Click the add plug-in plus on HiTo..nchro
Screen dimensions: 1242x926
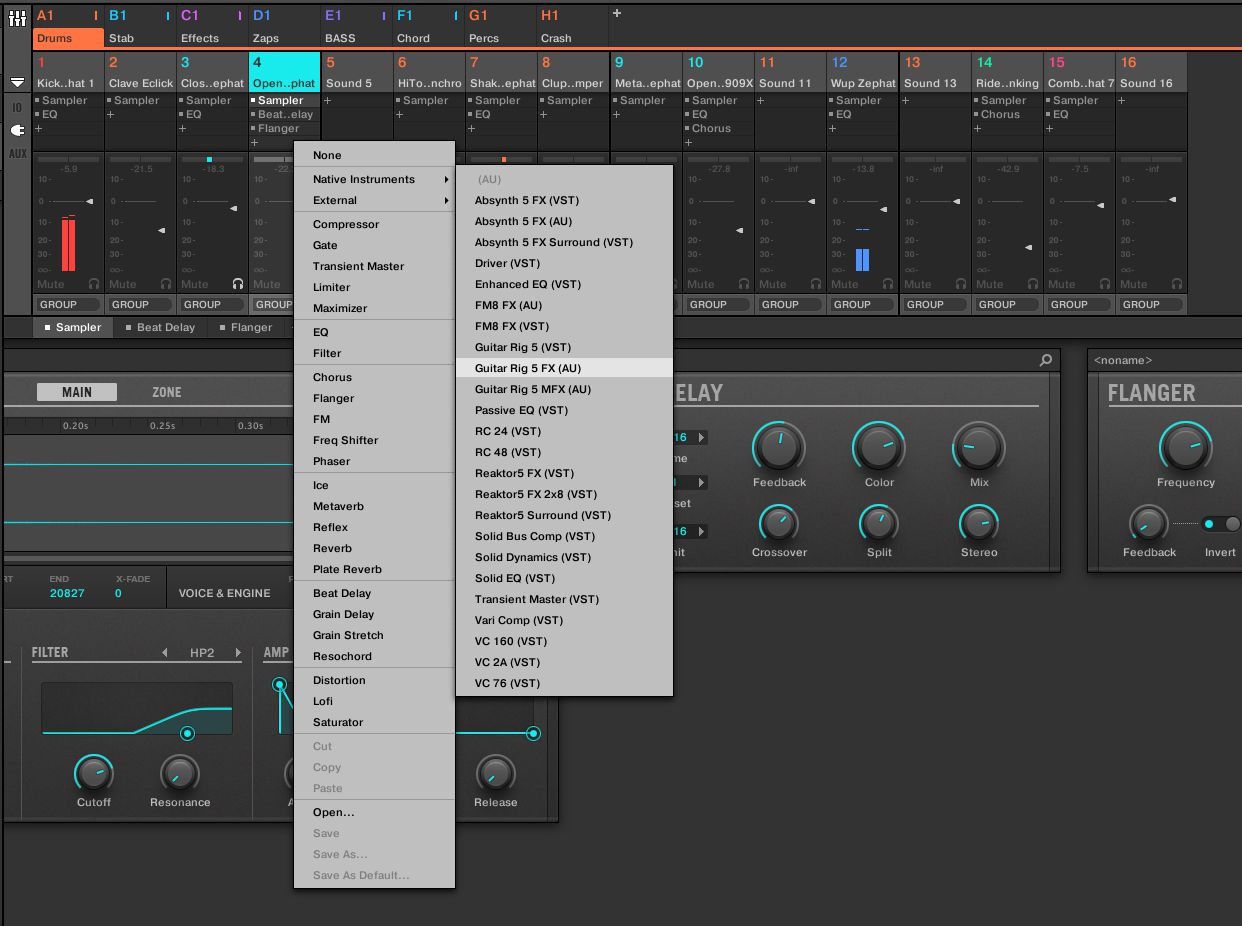(400, 115)
